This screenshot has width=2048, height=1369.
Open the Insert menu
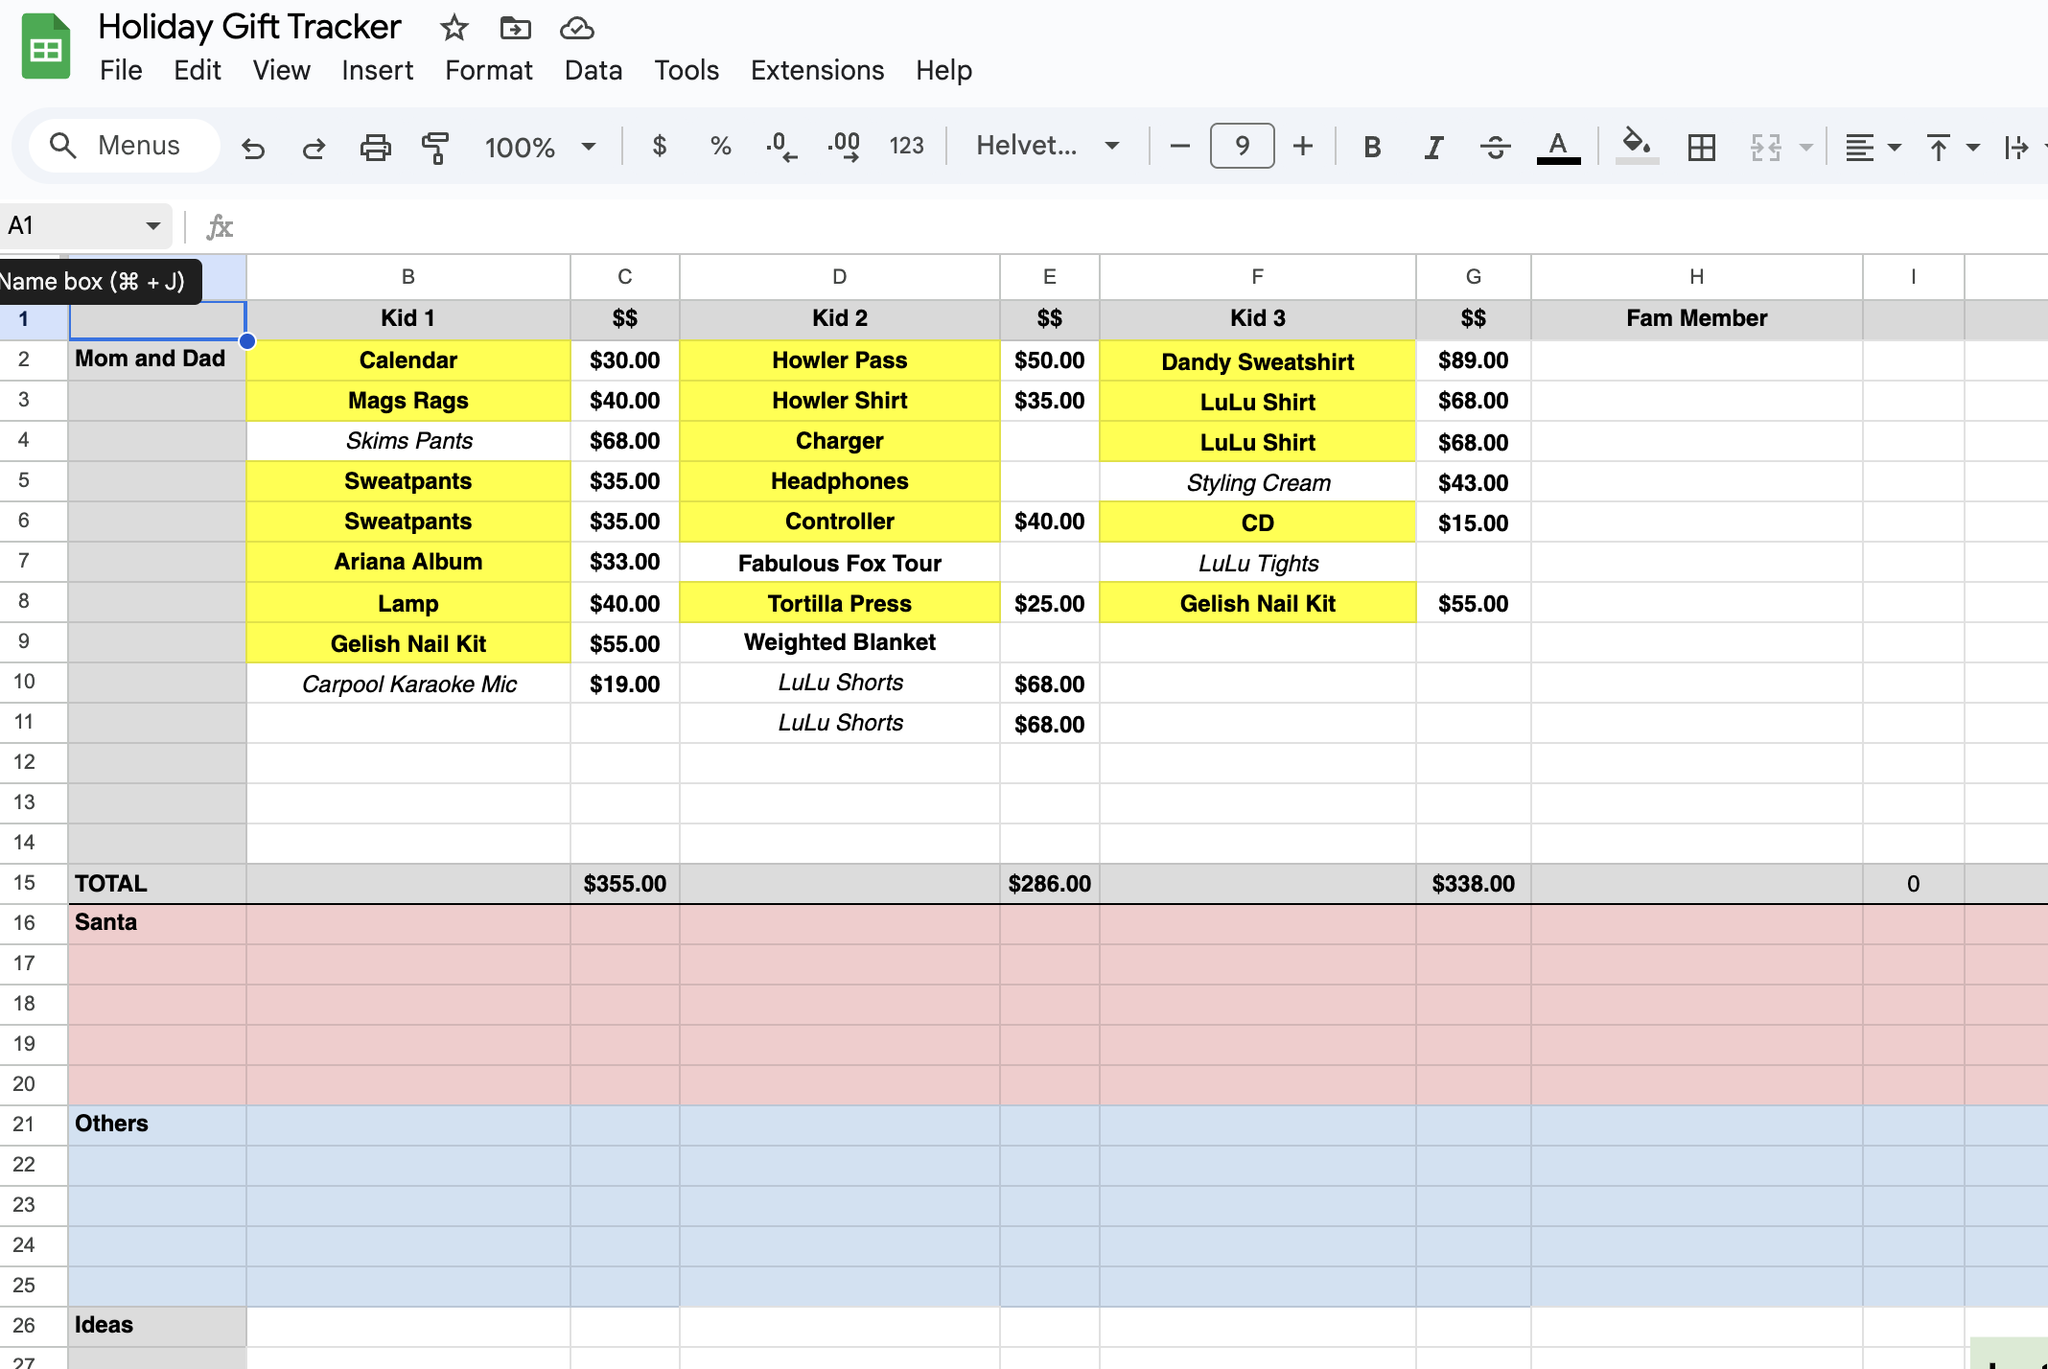tap(377, 70)
